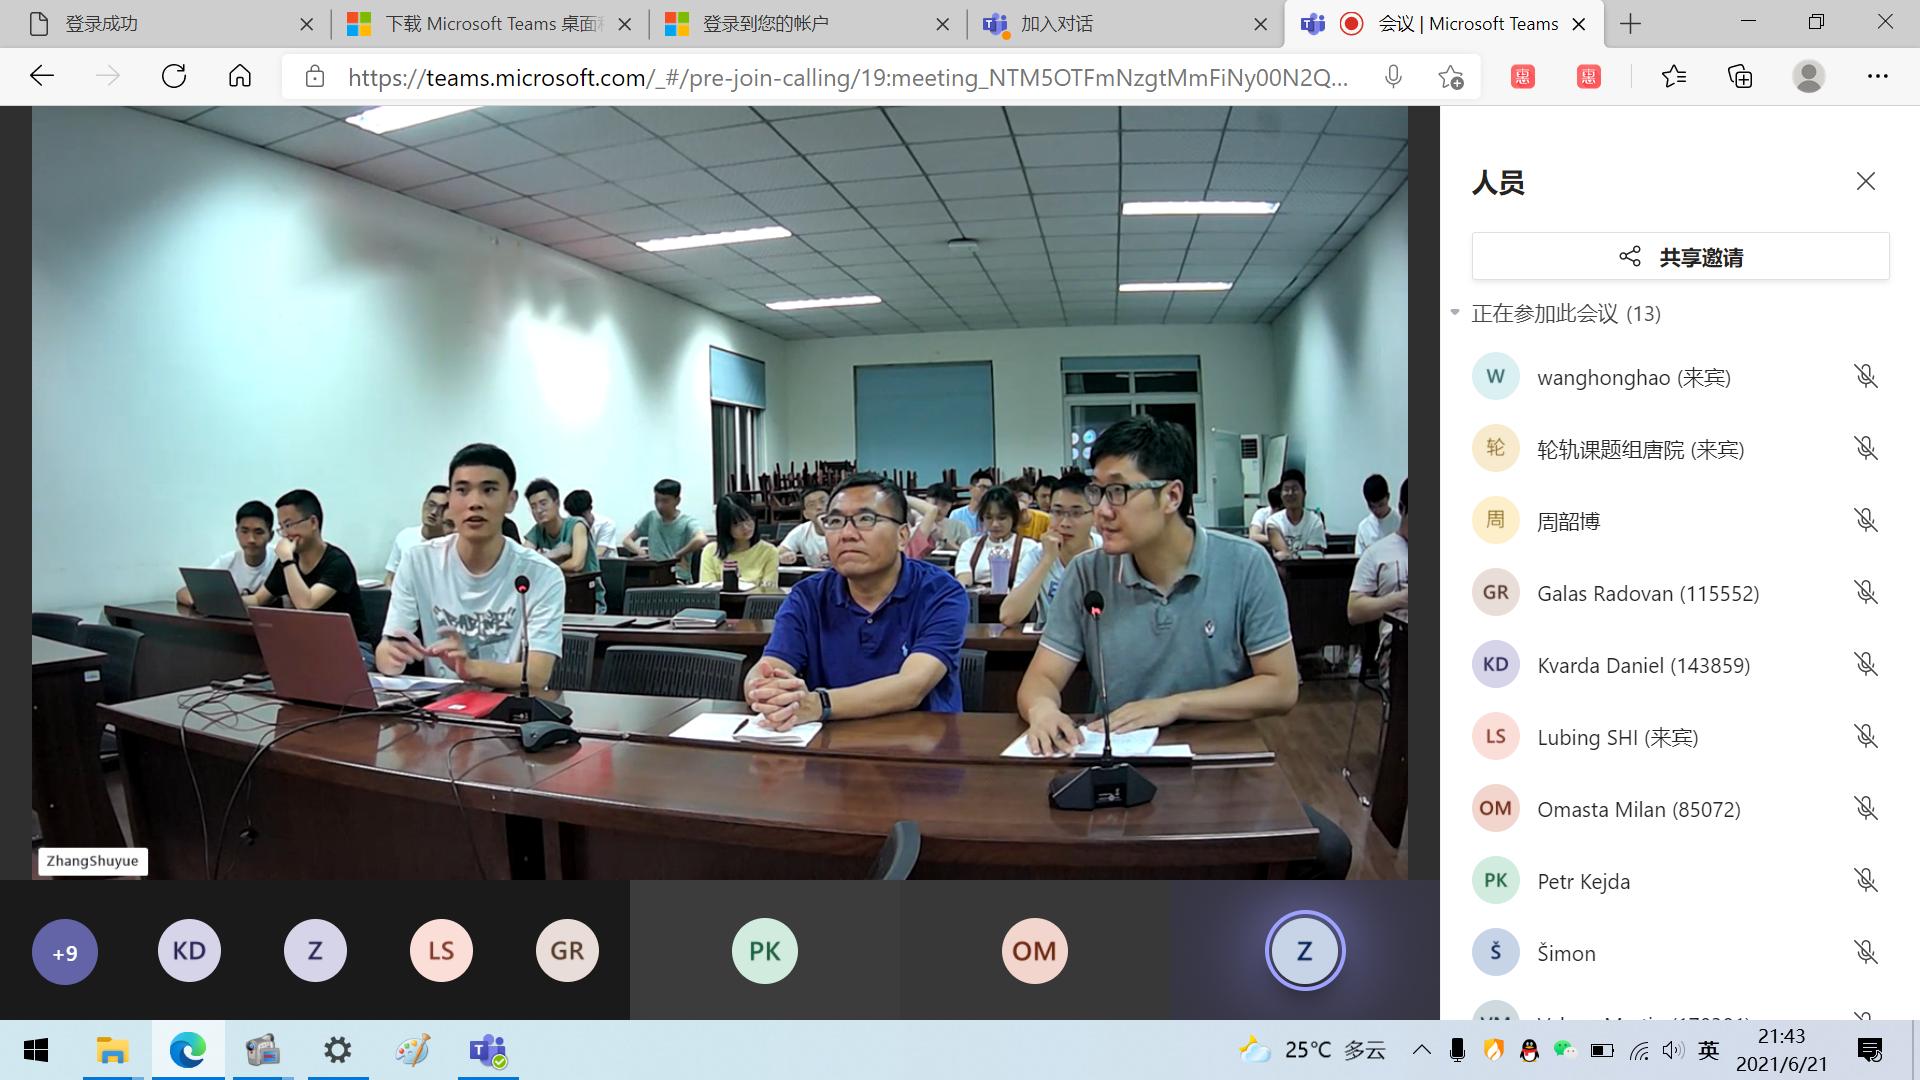
Task: Open the +9 more participants overflow
Action: click(65, 951)
